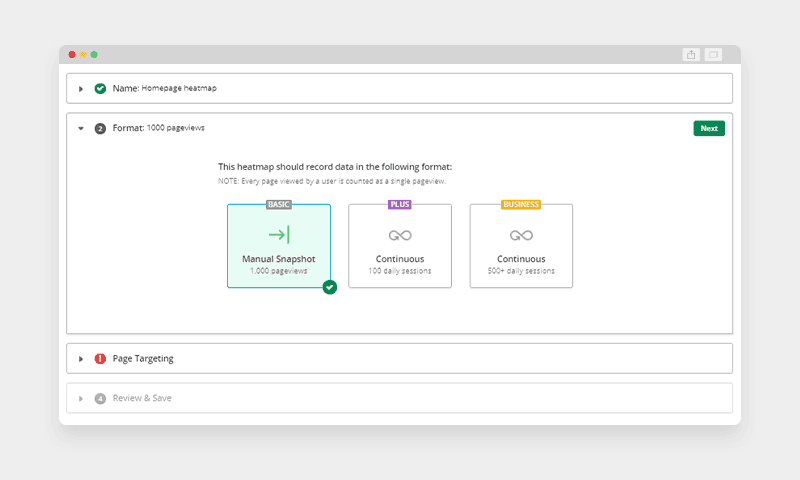This screenshot has height=480, width=800.
Task: Expand the Name section using its triangle
Action: pos(81,88)
